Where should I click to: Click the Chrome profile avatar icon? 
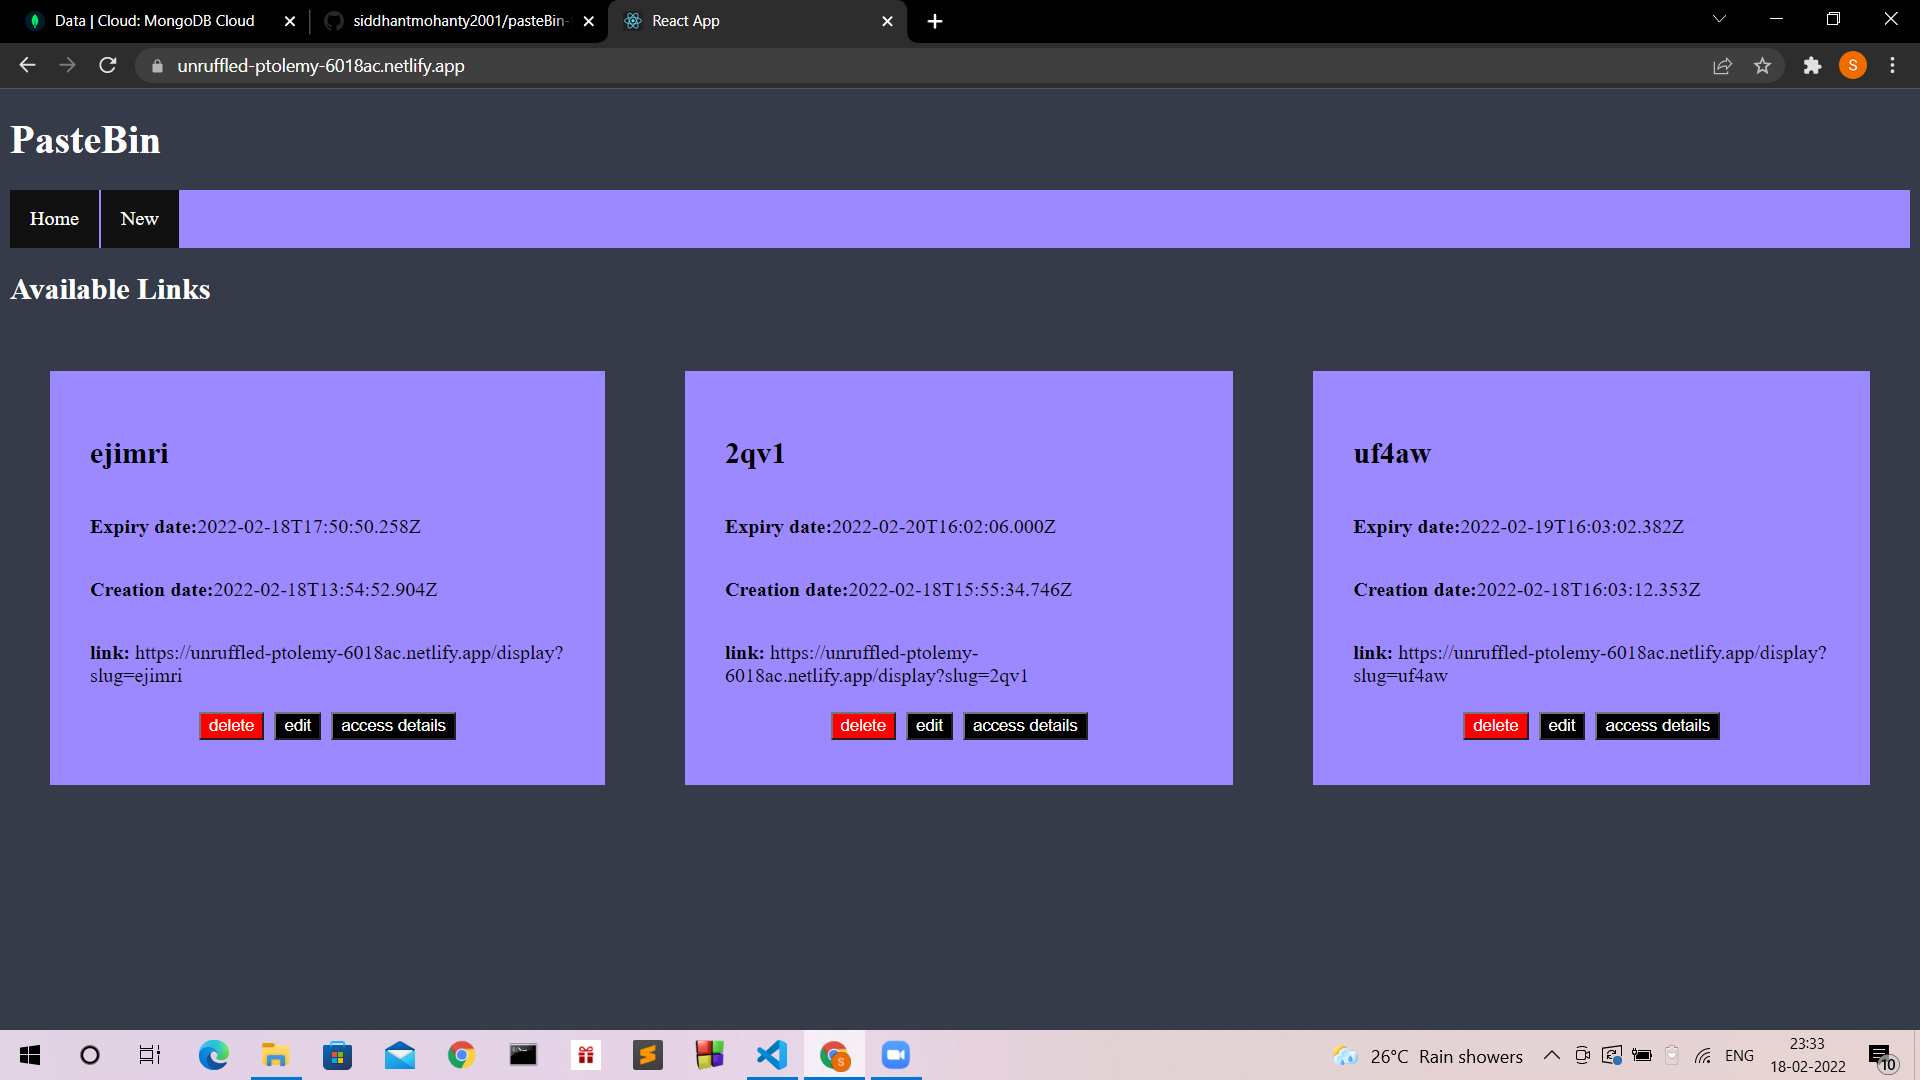point(1852,65)
